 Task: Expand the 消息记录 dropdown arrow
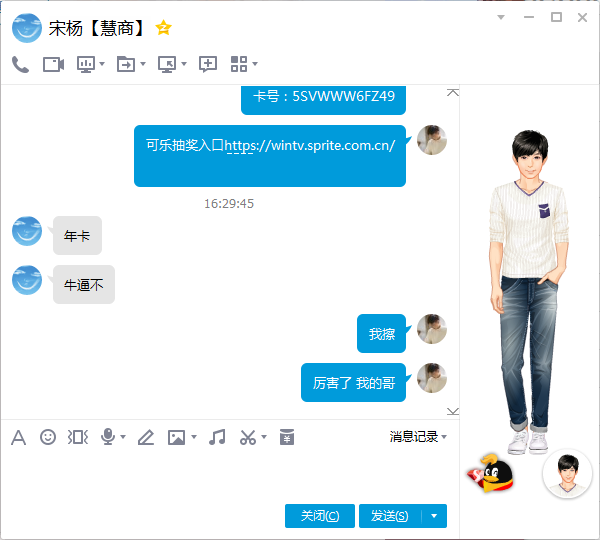point(444,437)
